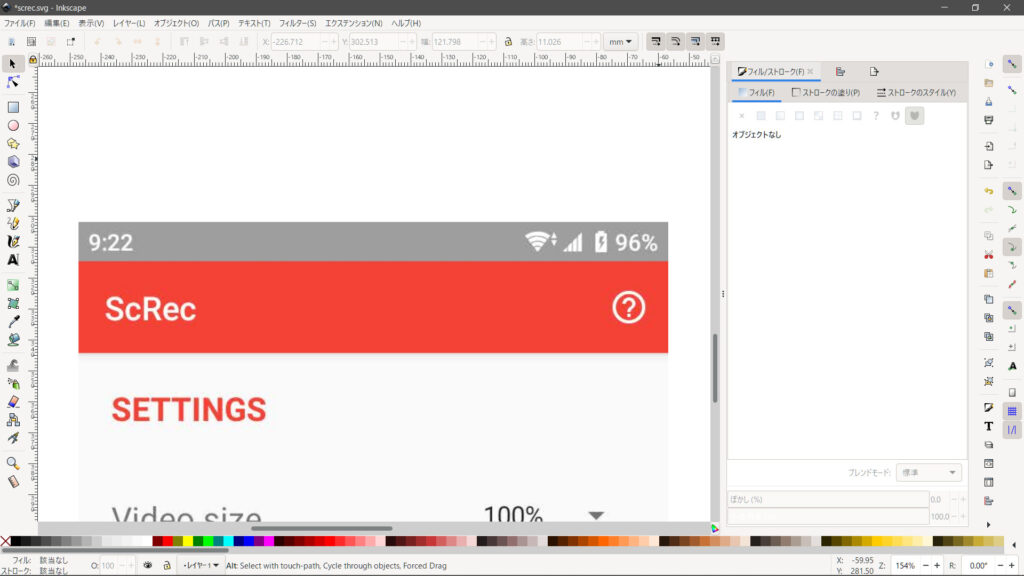Click the zoom out minus button
This screenshot has height=576, width=1024.
click(x=925, y=566)
